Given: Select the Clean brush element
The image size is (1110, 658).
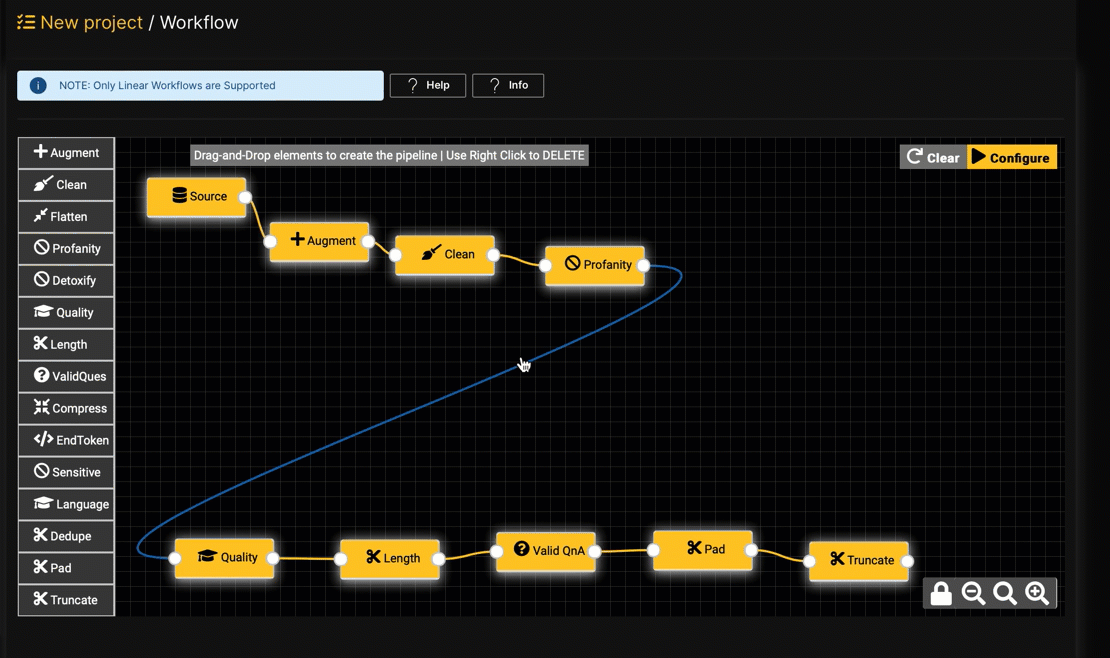Looking at the screenshot, I should (66, 184).
